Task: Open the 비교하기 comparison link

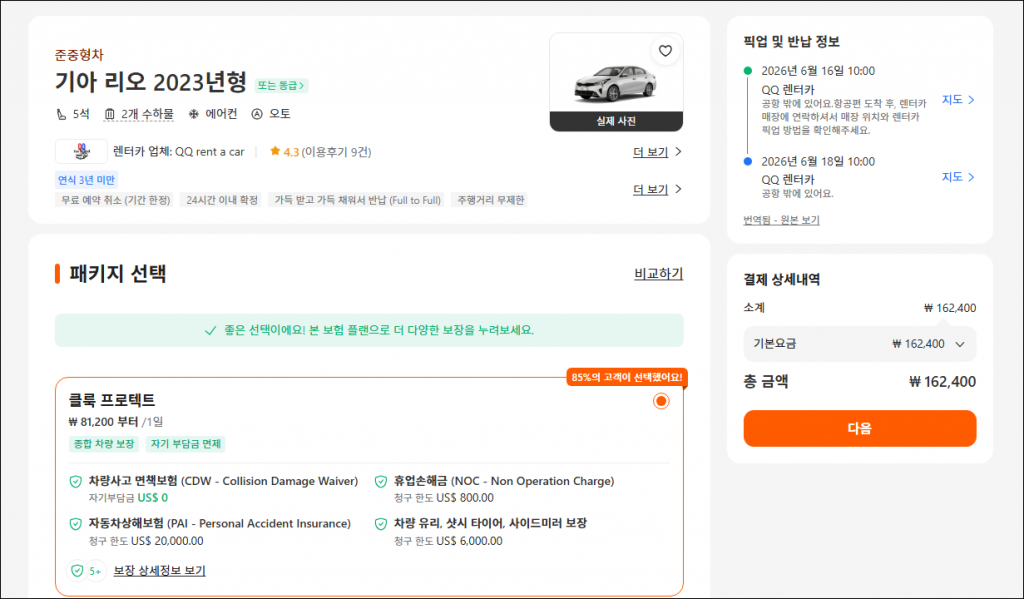Action: click(659, 275)
